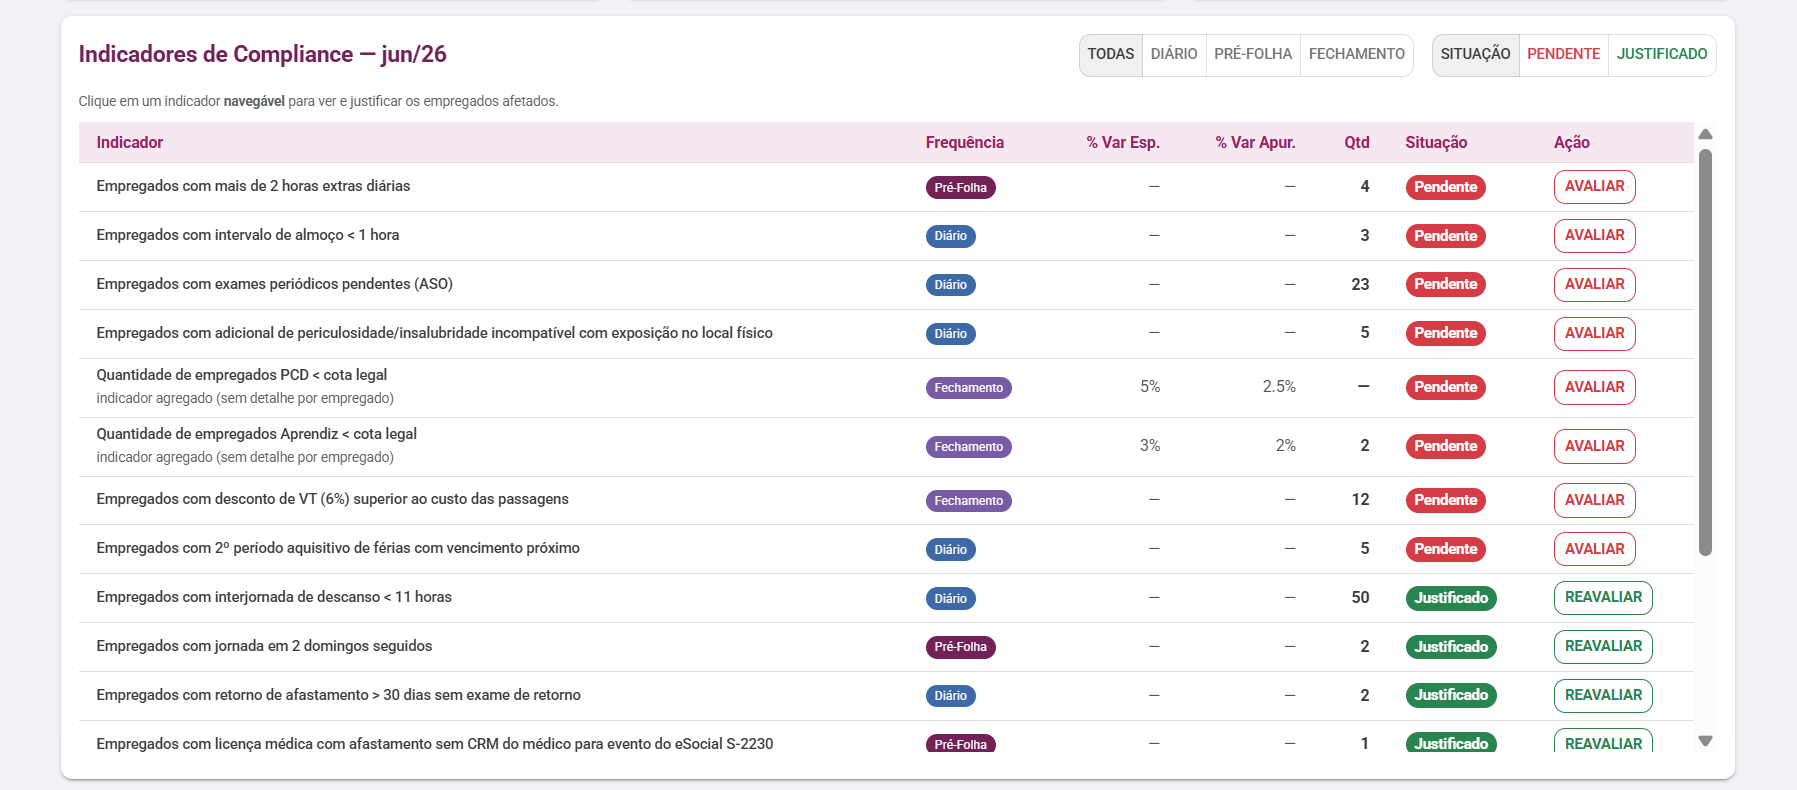Re-evaluate the 2 domingos seguidos indicator
Screen dimensions: 1797x790
pos(1603,647)
